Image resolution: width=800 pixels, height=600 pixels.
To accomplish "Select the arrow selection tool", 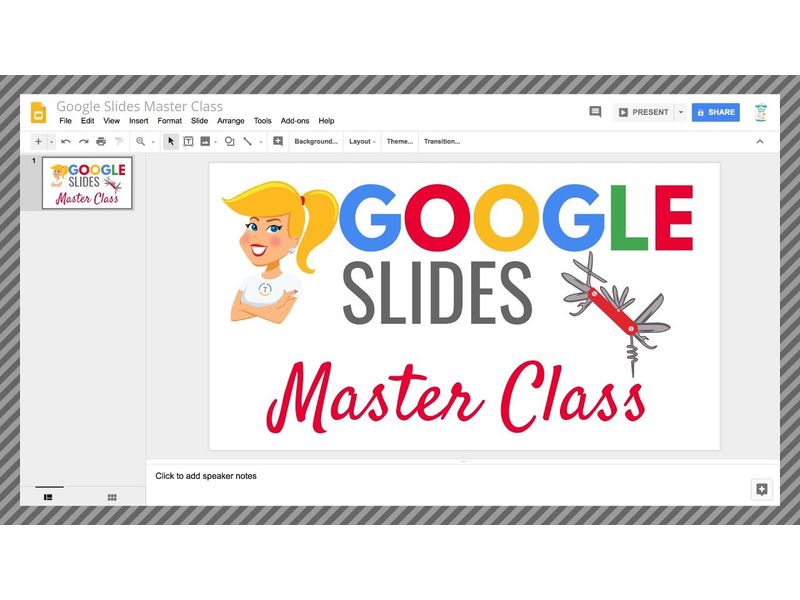I will pyautogui.click(x=170, y=142).
